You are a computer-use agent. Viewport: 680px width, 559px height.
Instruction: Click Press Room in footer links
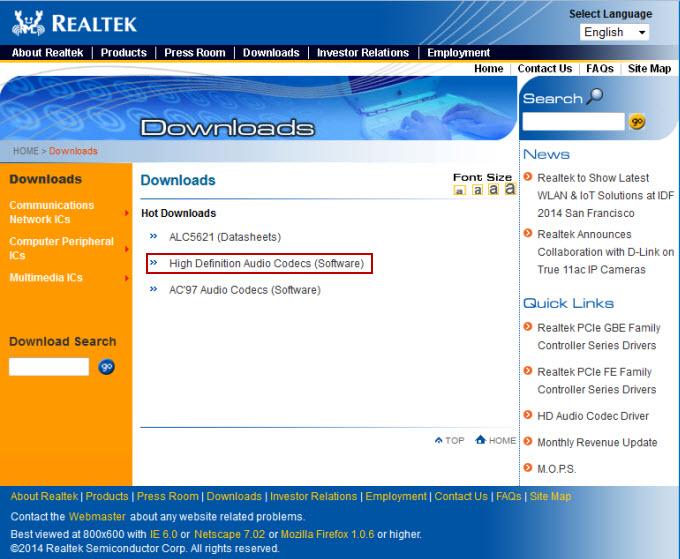(x=167, y=496)
